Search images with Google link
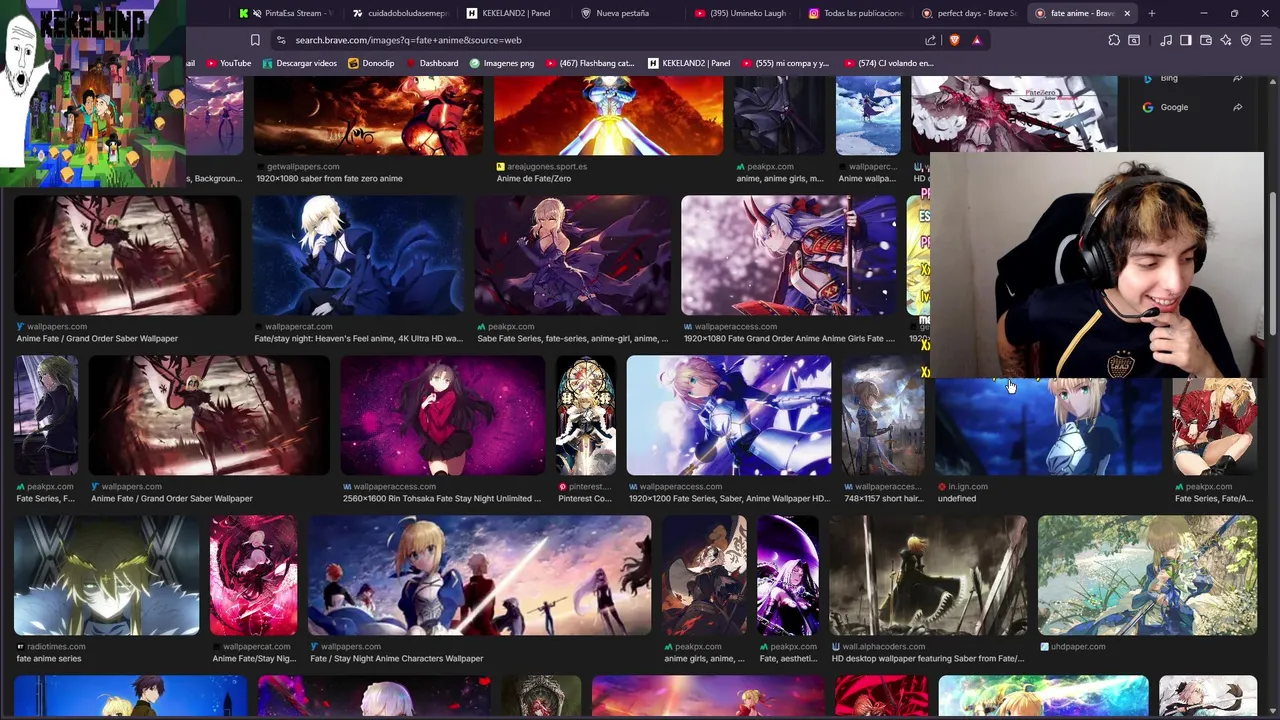This screenshot has height=720, width=1280. 1174,107
